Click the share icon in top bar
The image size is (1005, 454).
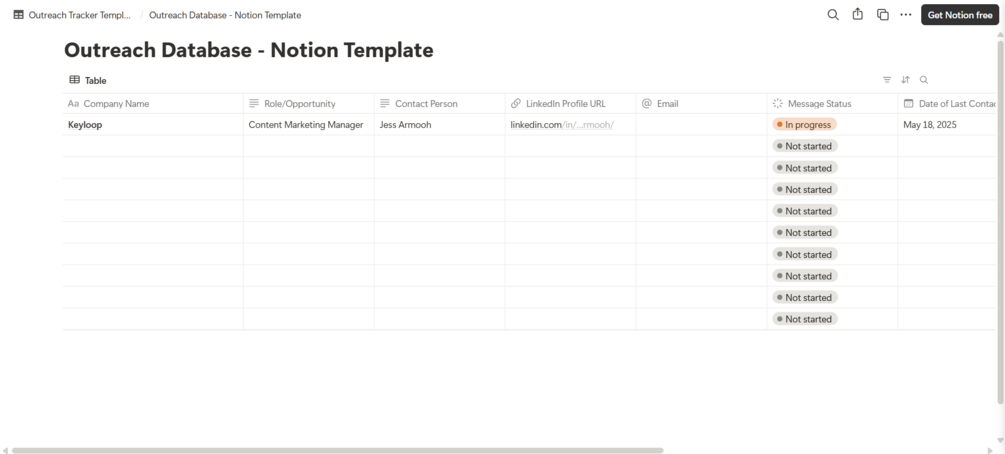[858, 15]
